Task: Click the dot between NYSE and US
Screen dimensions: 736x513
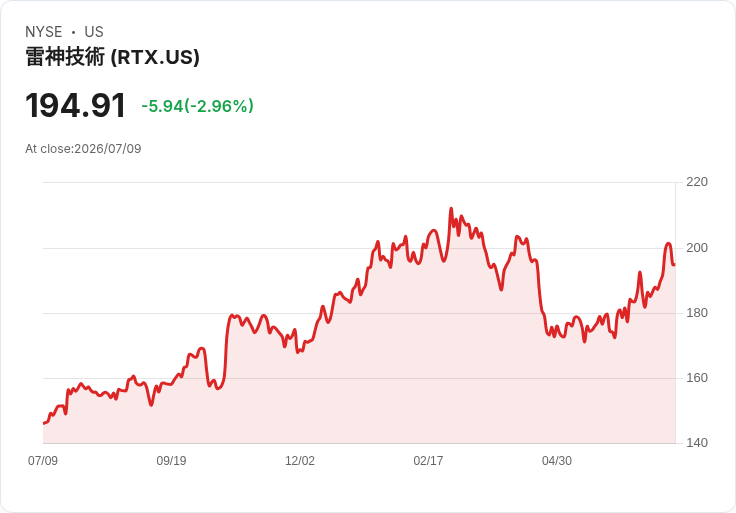Action: pos(73,32)
